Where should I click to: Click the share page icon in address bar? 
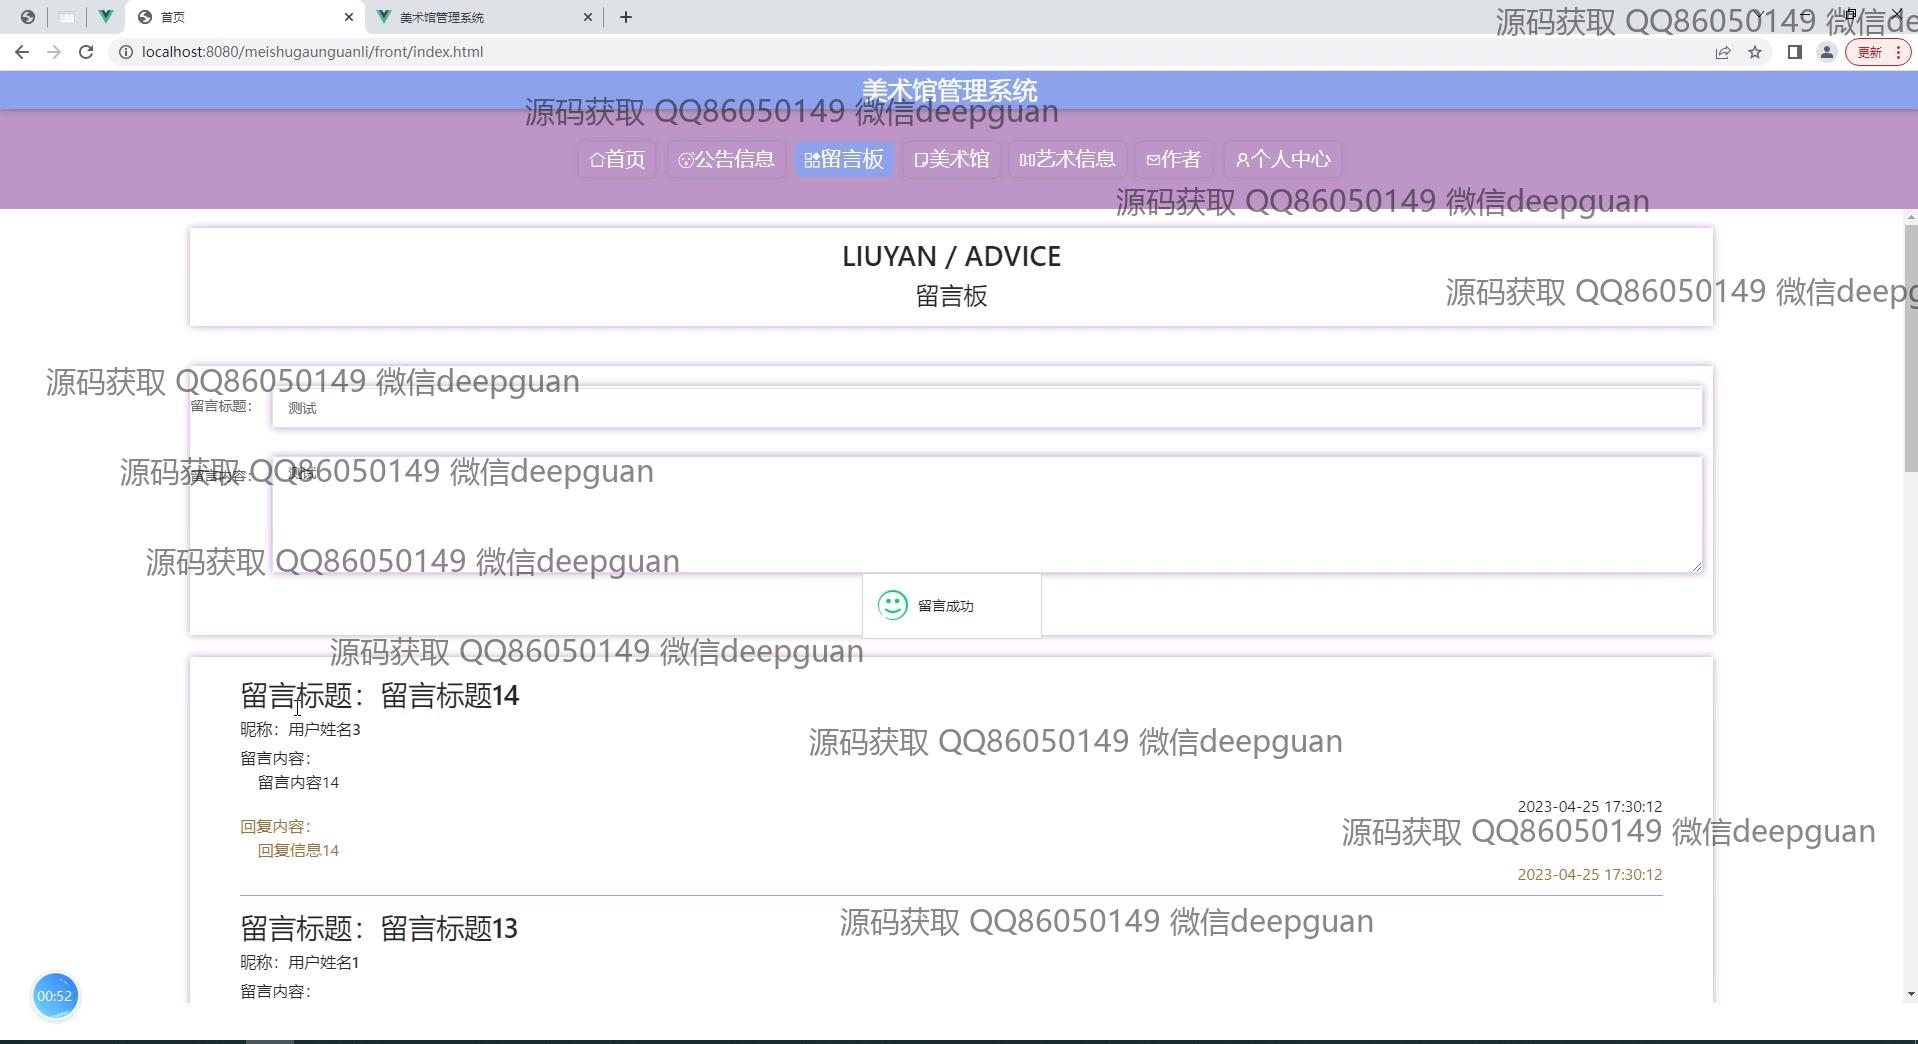(1723, 52)
